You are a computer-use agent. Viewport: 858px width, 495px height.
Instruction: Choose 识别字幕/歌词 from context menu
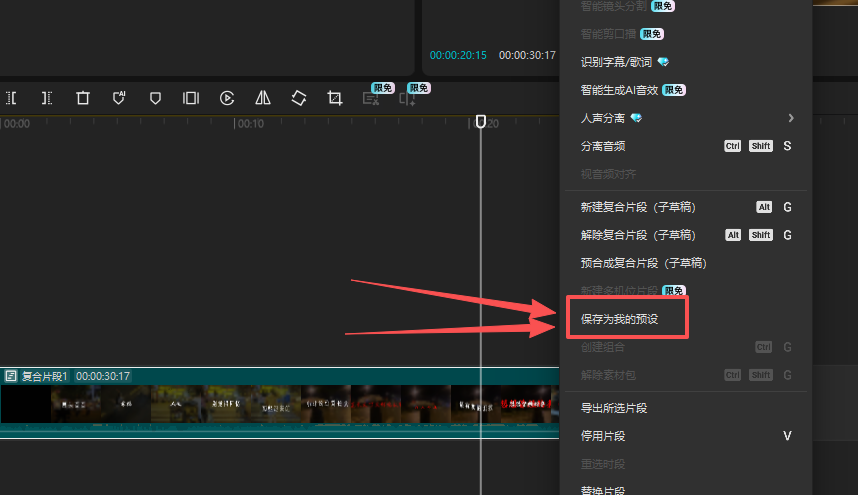[x=614, y=62]
